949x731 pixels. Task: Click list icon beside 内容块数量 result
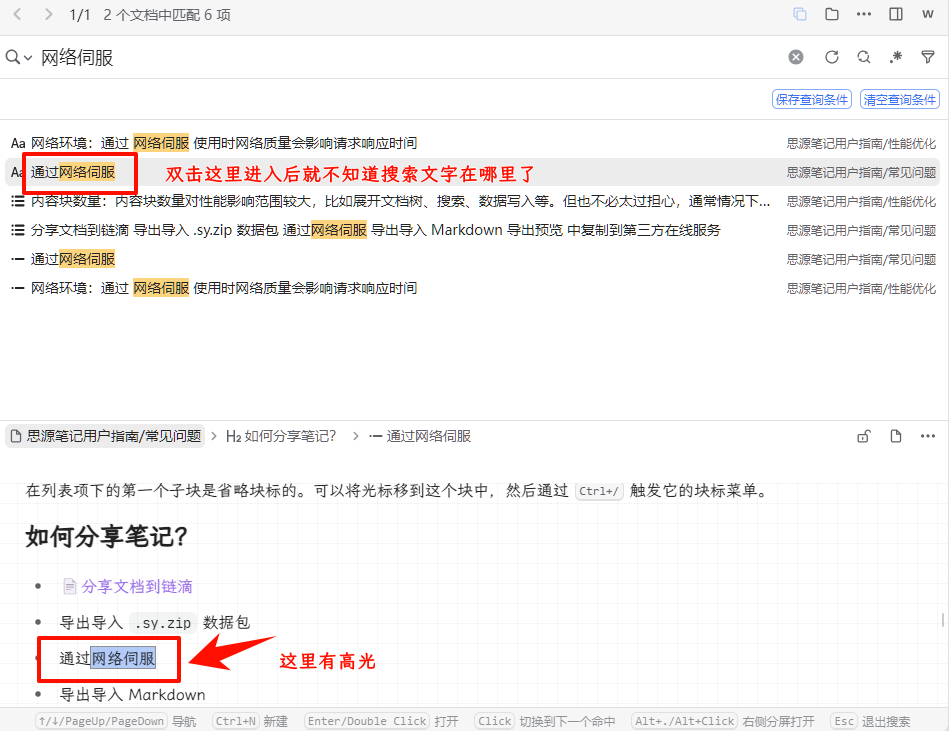18,202
